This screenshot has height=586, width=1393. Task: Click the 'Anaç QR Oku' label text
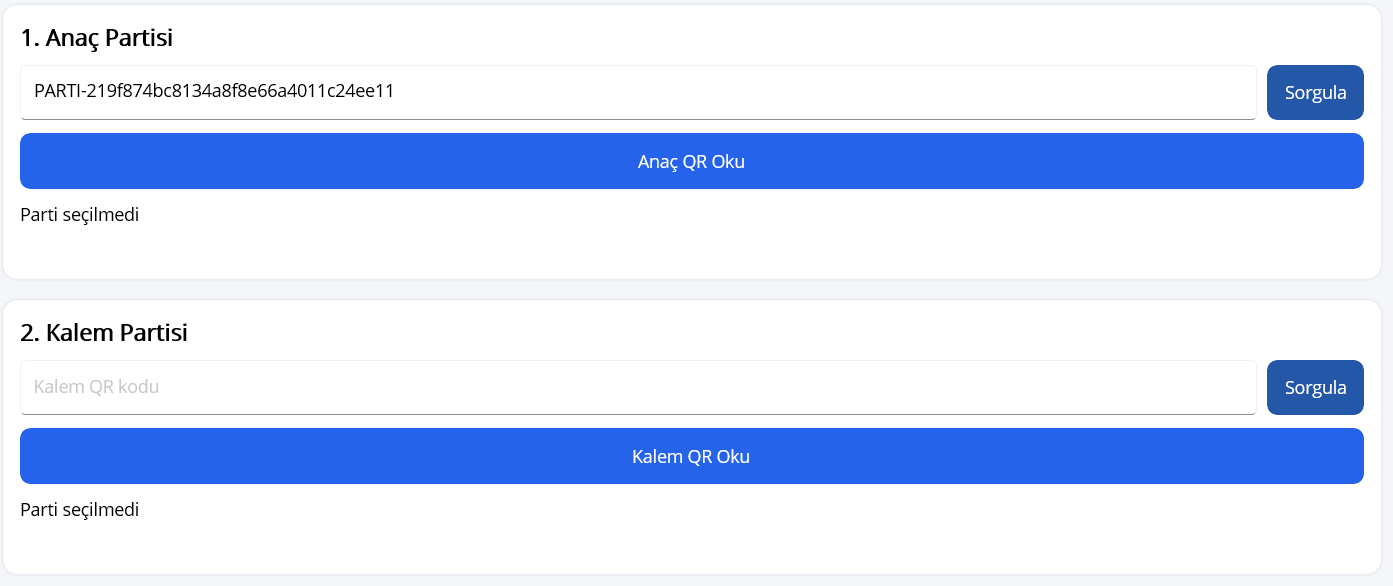(692, 162)
